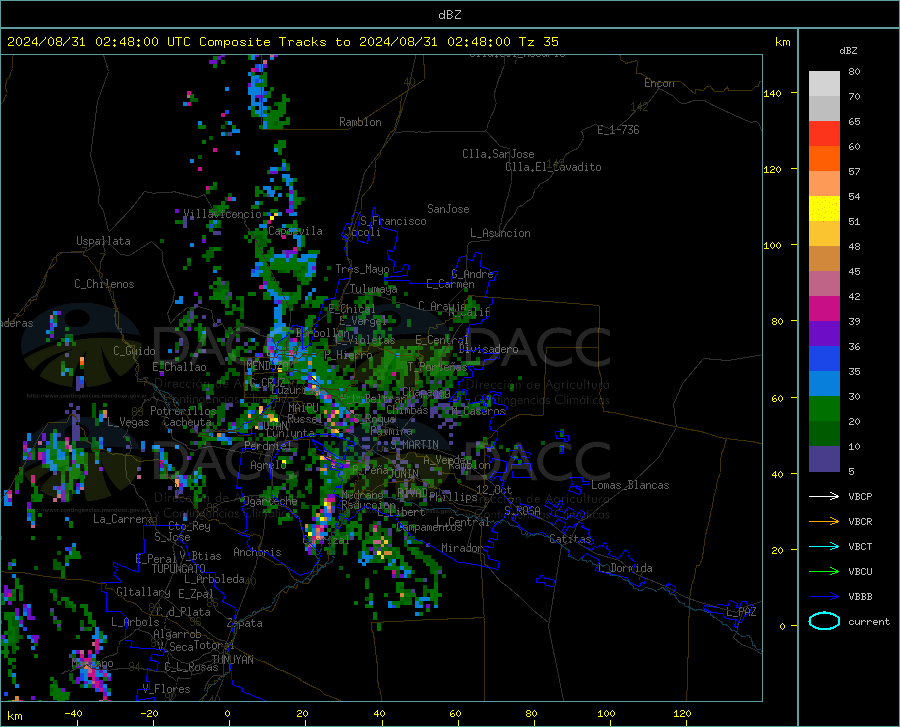Image resolution: width=900 pixels, height=727 pixels.
Task: Click the 'Villavicencio' map label
Action: click(223, 214)
